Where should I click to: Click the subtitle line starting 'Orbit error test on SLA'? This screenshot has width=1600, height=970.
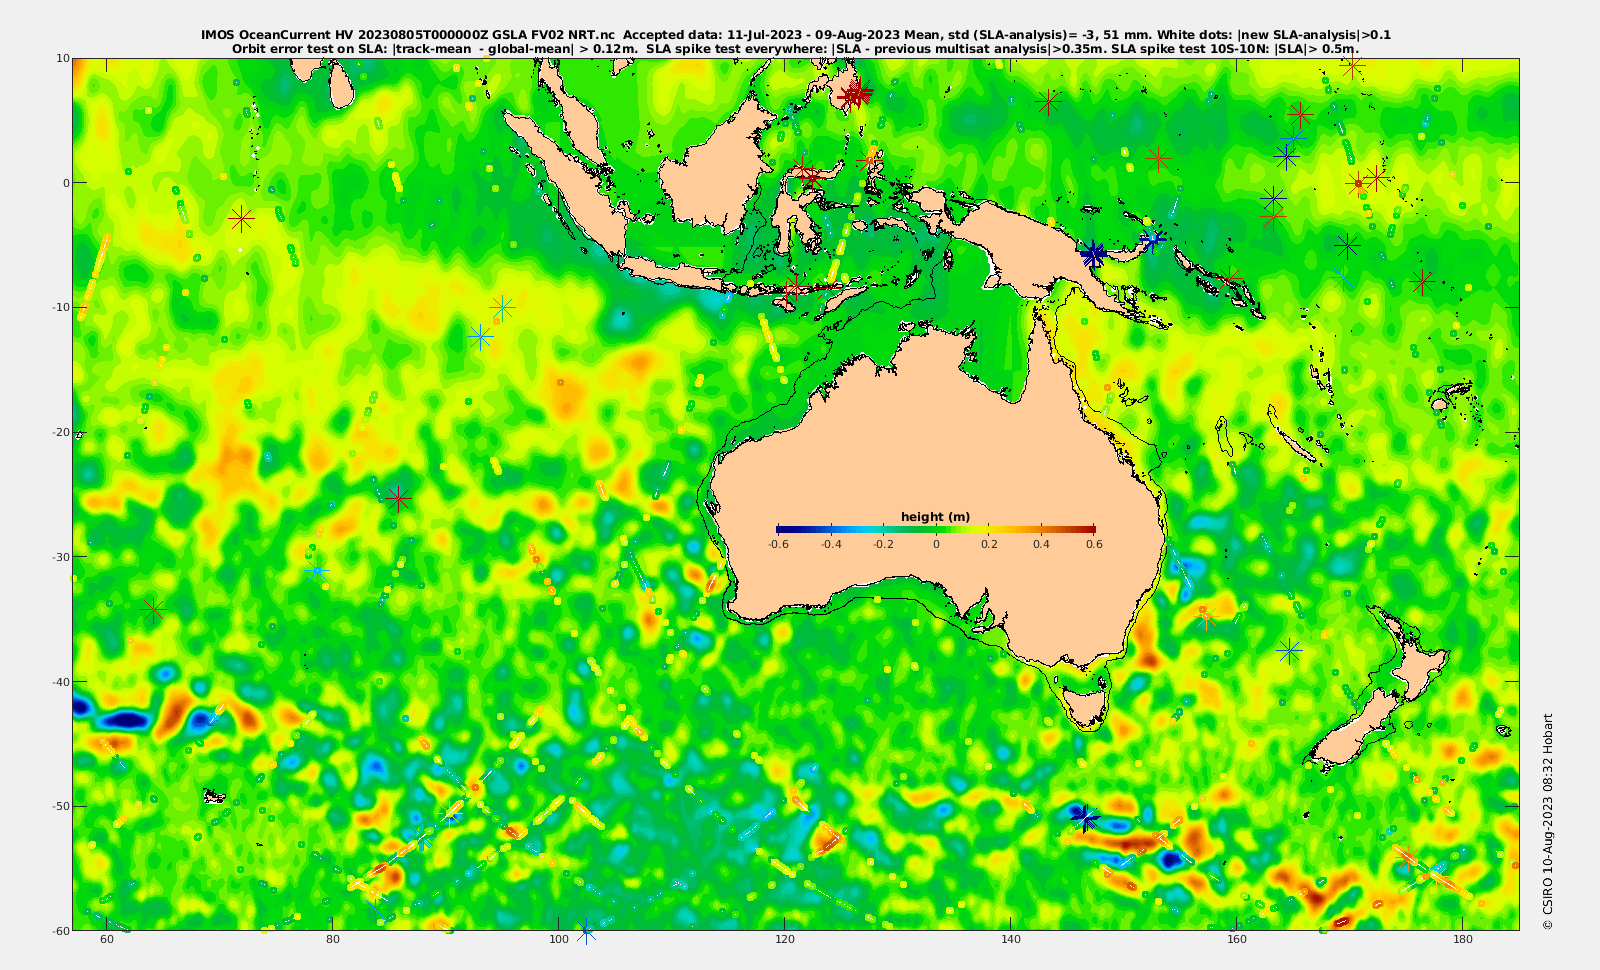tap(796, 48)
